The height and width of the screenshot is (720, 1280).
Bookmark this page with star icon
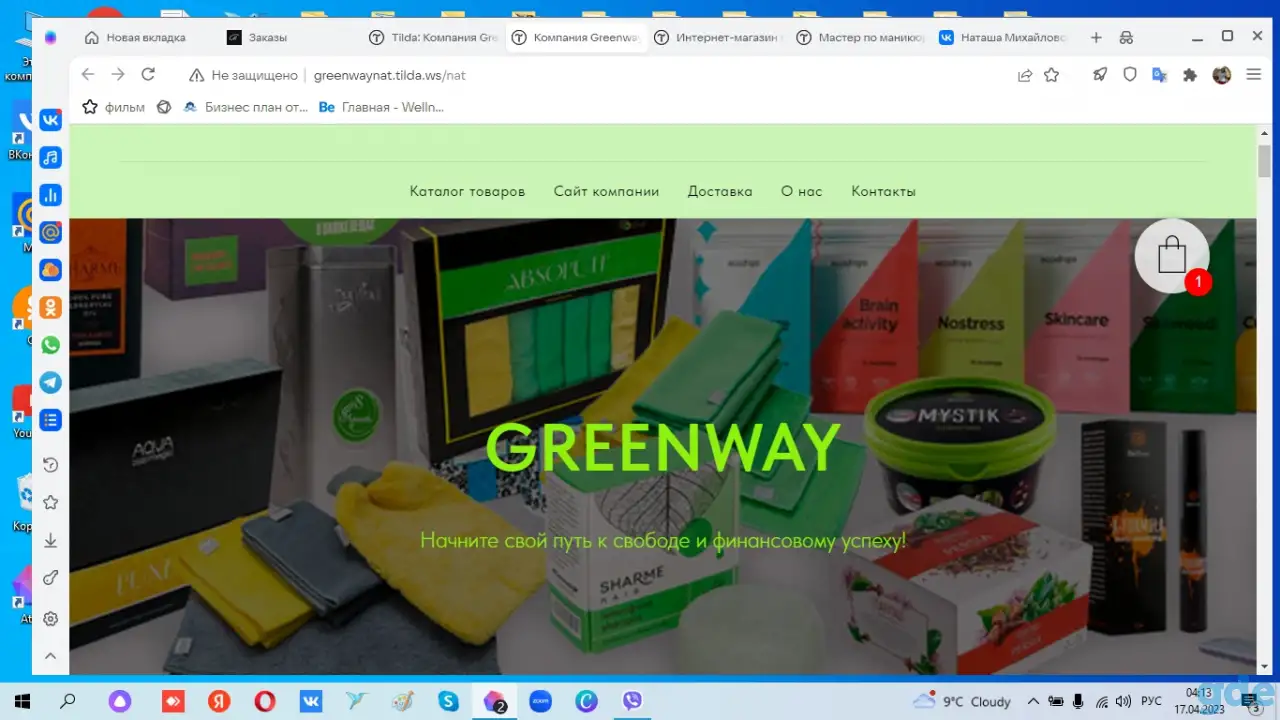click(1052, 75)
